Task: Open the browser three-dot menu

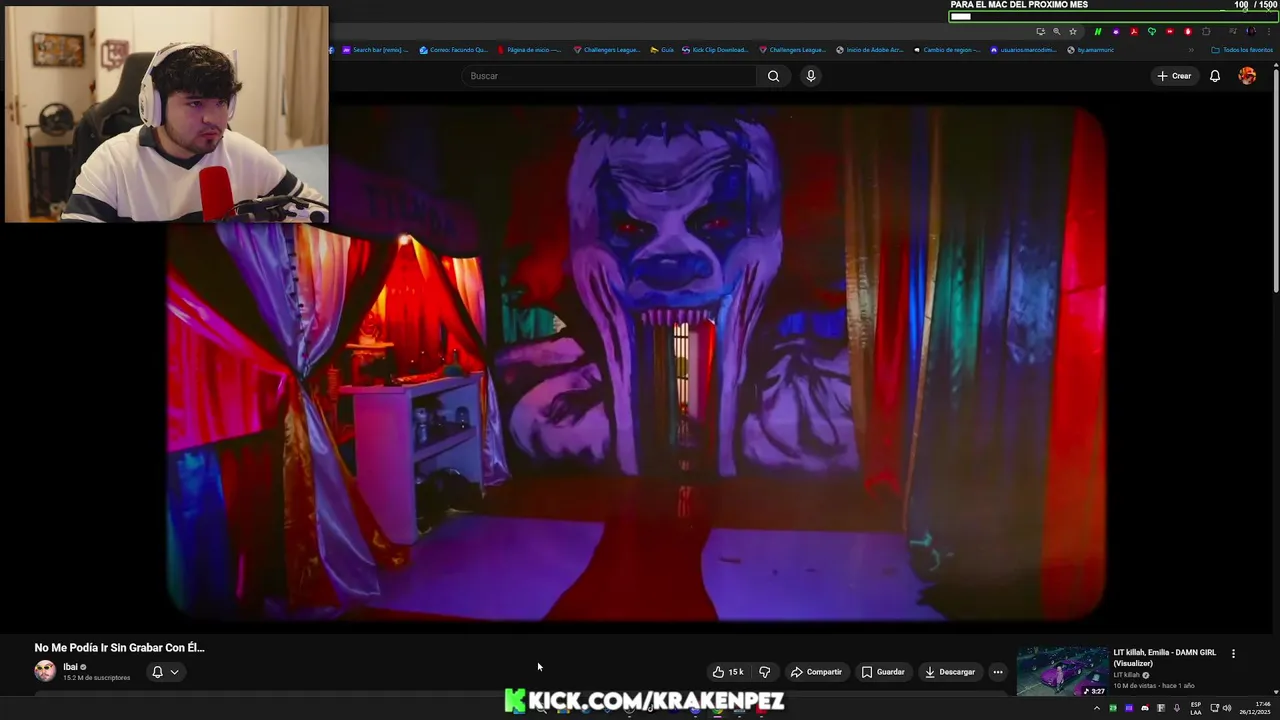Action: (1270, 31)
